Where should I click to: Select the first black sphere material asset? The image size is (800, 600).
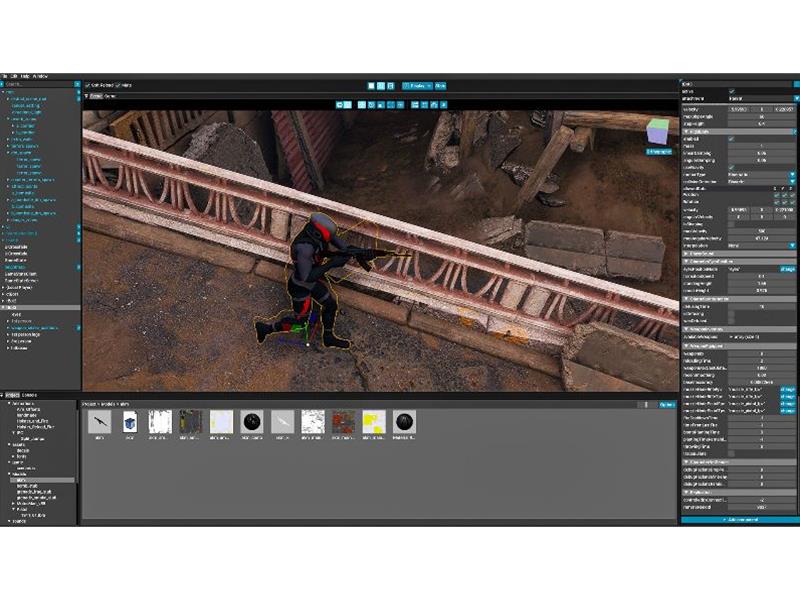[252, 422]
